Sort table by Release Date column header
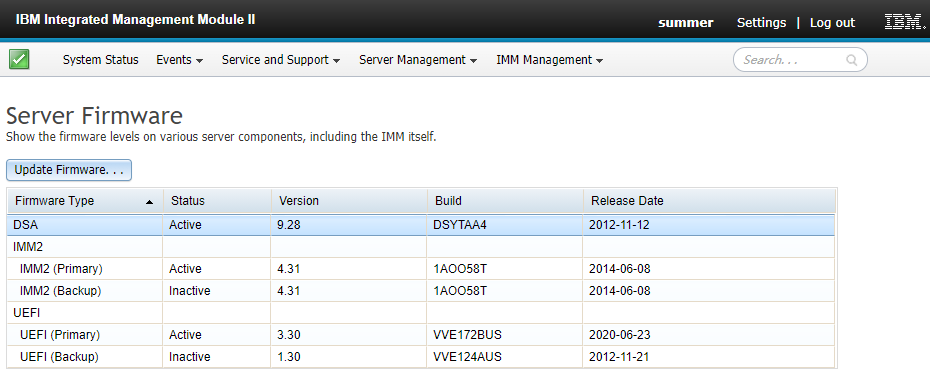The height and width of the screenshot is (378, 930). pos(709,201)
